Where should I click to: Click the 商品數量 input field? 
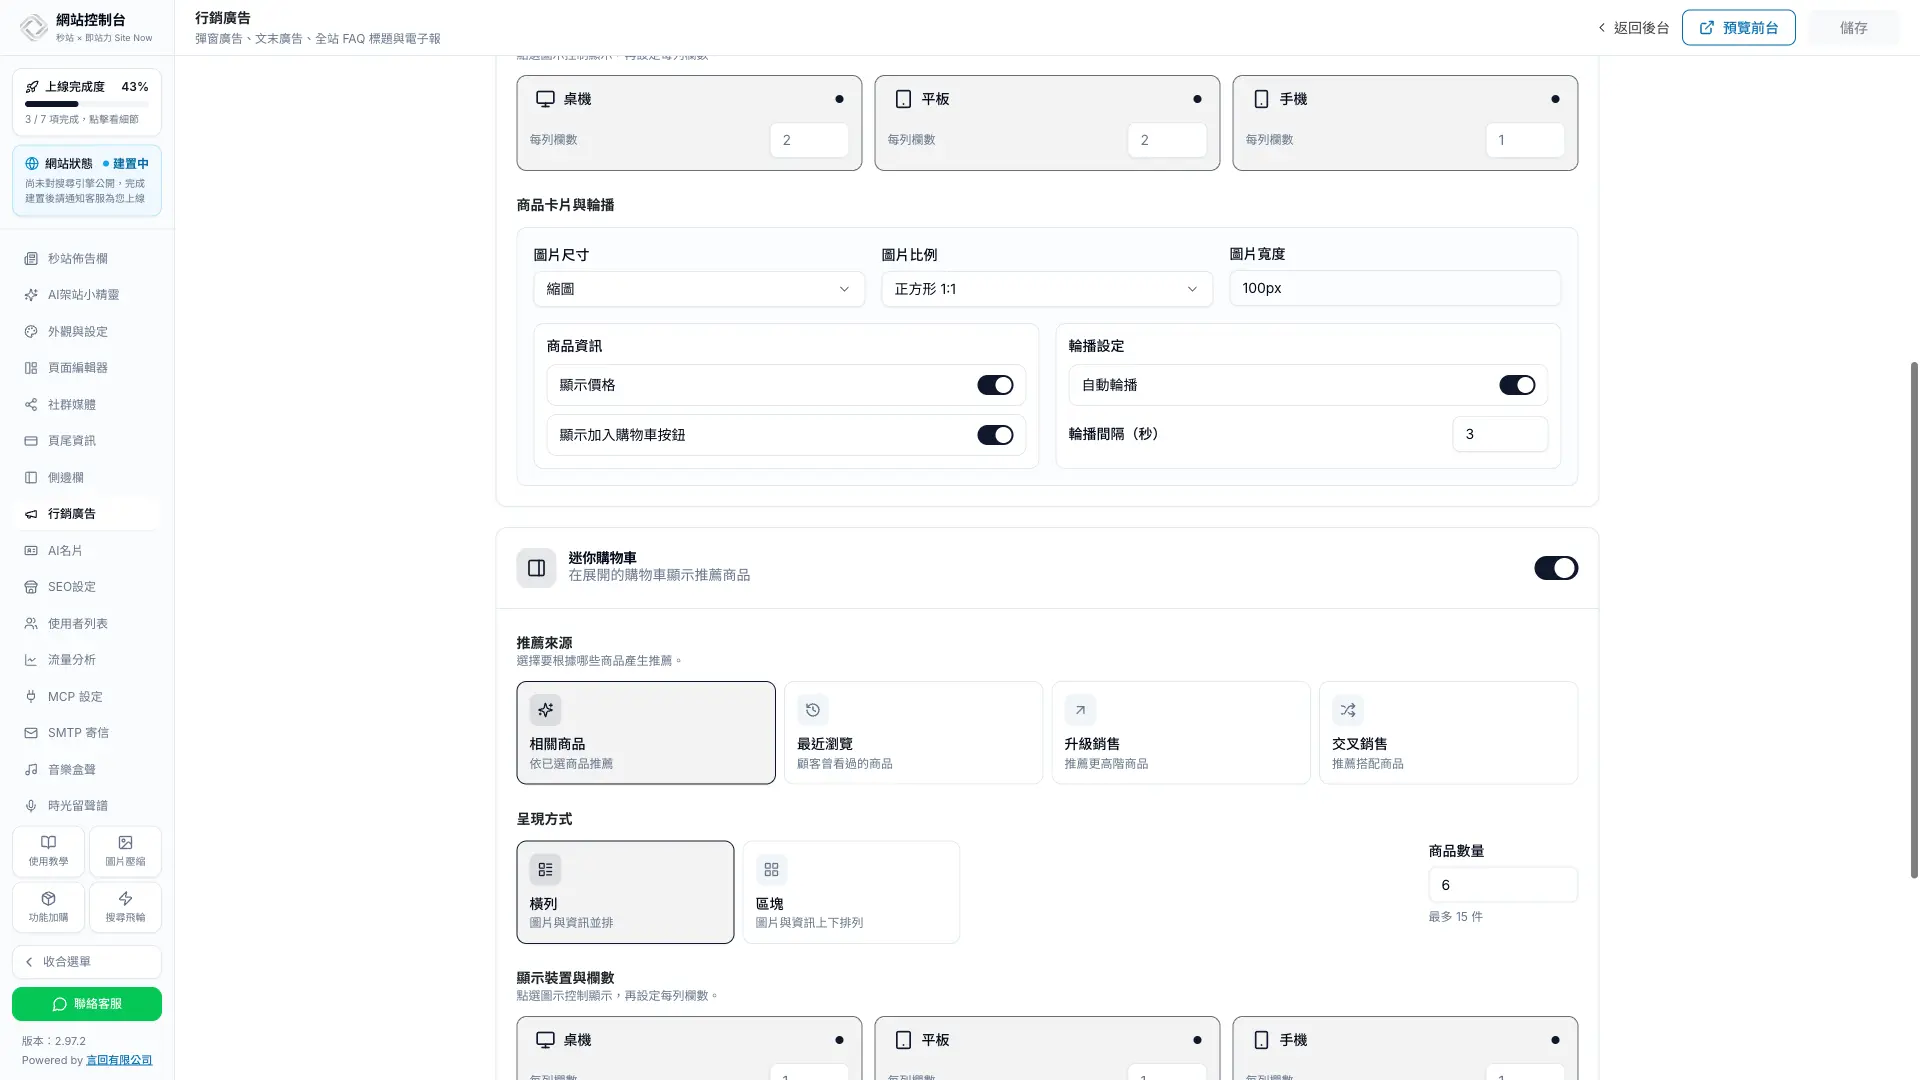(x=1503, y=885)
